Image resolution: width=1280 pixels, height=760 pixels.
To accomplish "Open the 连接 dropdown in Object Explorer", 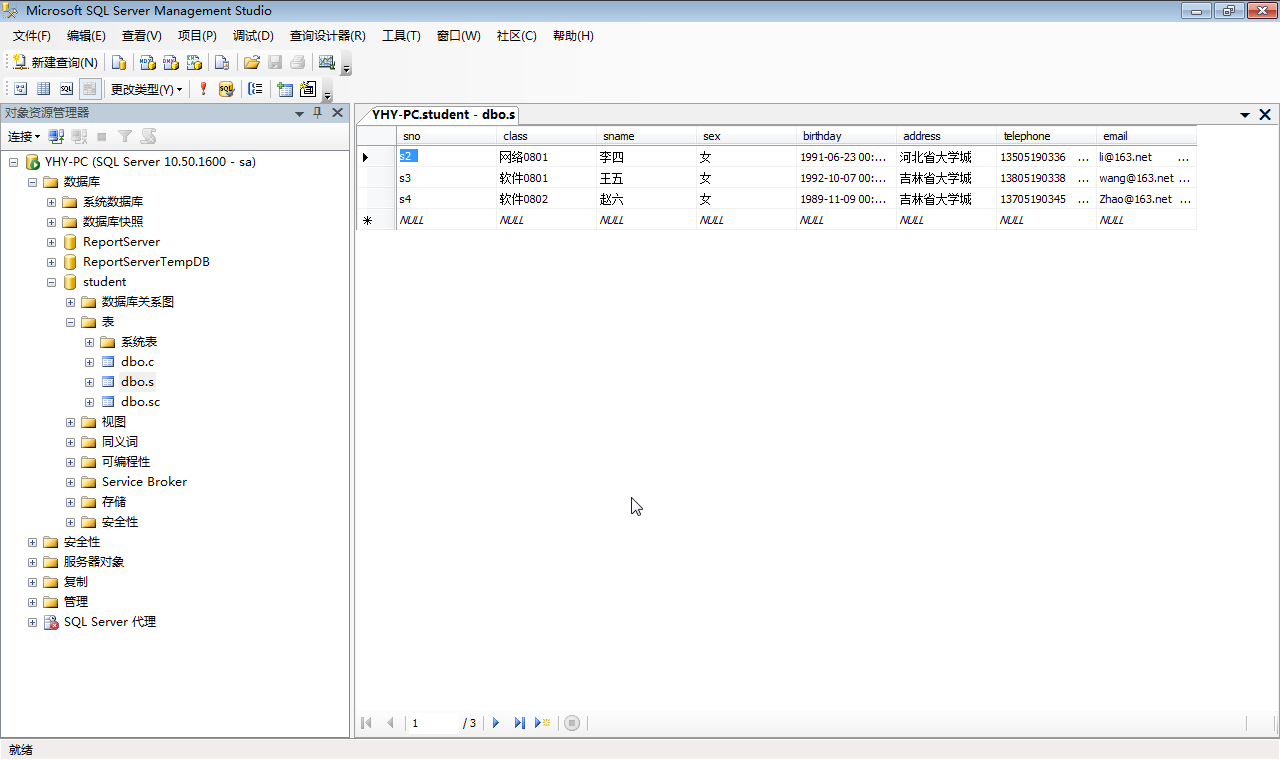I will (24, 136).
